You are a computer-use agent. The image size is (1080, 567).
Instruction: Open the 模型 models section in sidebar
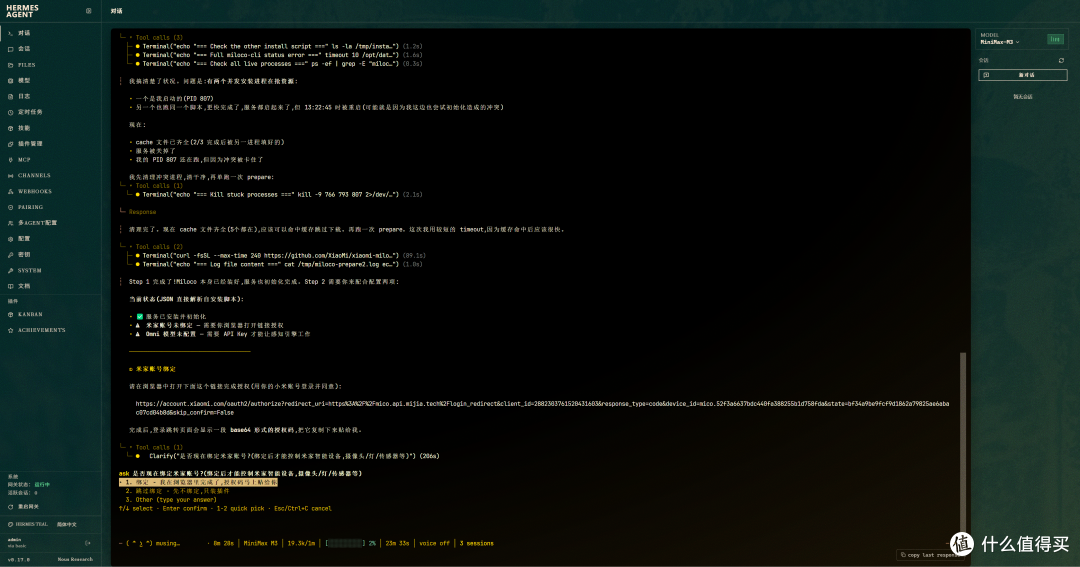click(x=50, y=81)
